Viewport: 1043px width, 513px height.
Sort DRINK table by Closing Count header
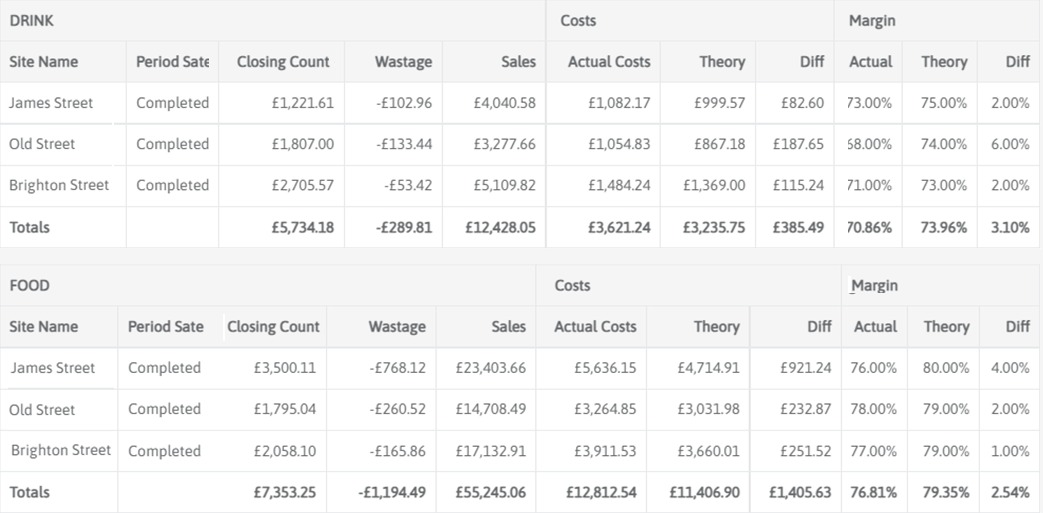(283, 62)
